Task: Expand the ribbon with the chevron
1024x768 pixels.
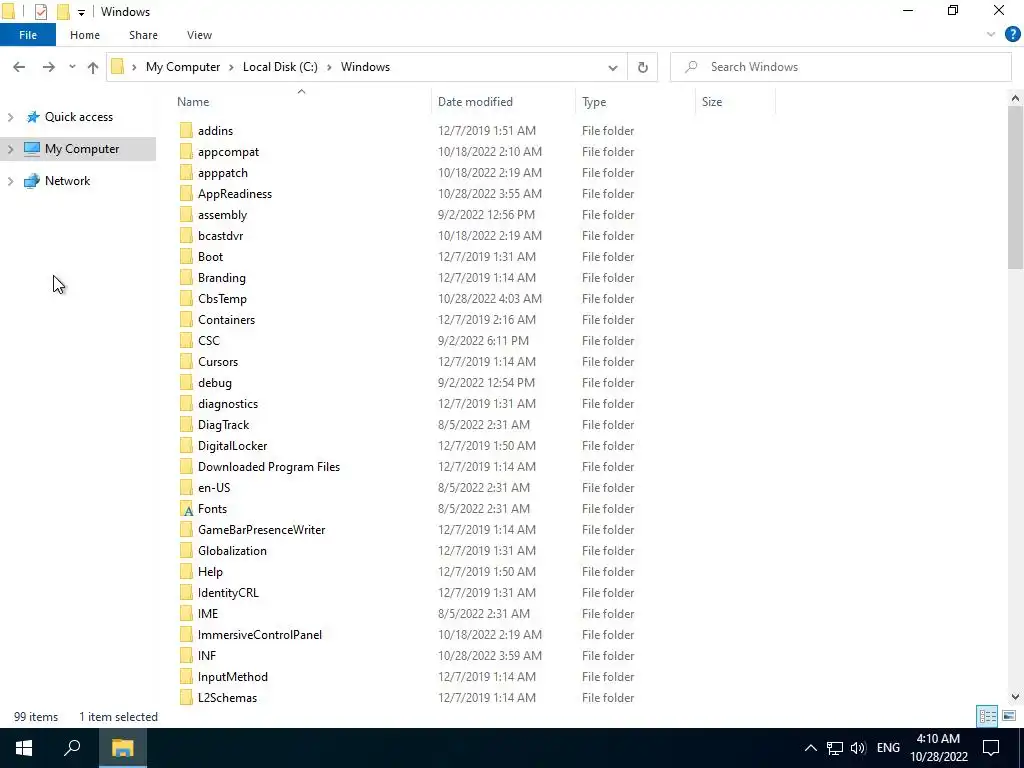Action: [x=991, y=35]
